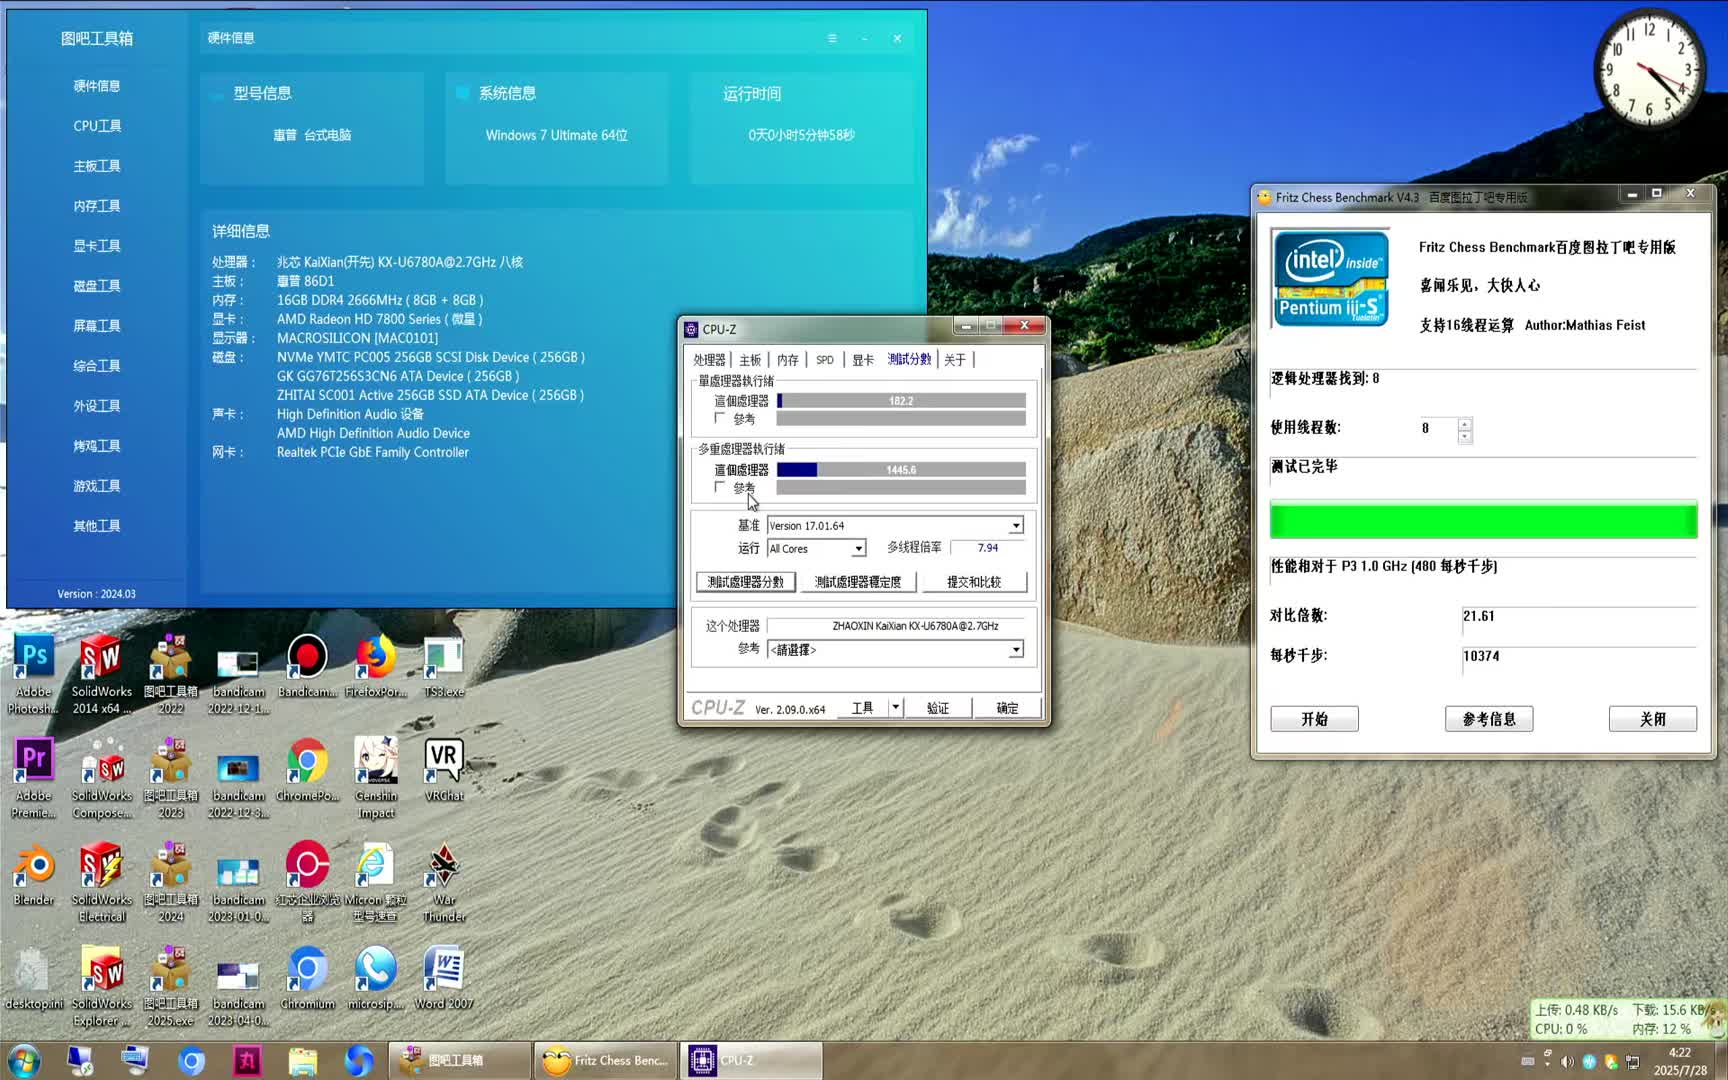Open the Genshin Impact desktop icon
1728x1080 pixels.
(376, 764)
